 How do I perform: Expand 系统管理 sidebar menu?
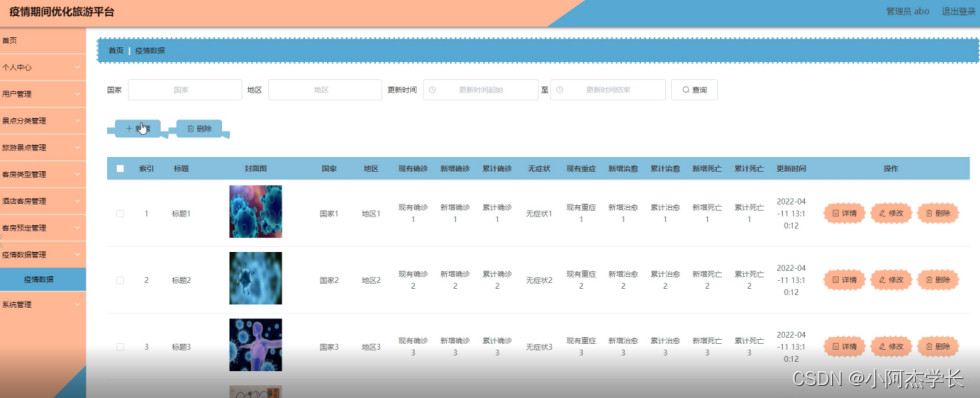tap(42, 305)
